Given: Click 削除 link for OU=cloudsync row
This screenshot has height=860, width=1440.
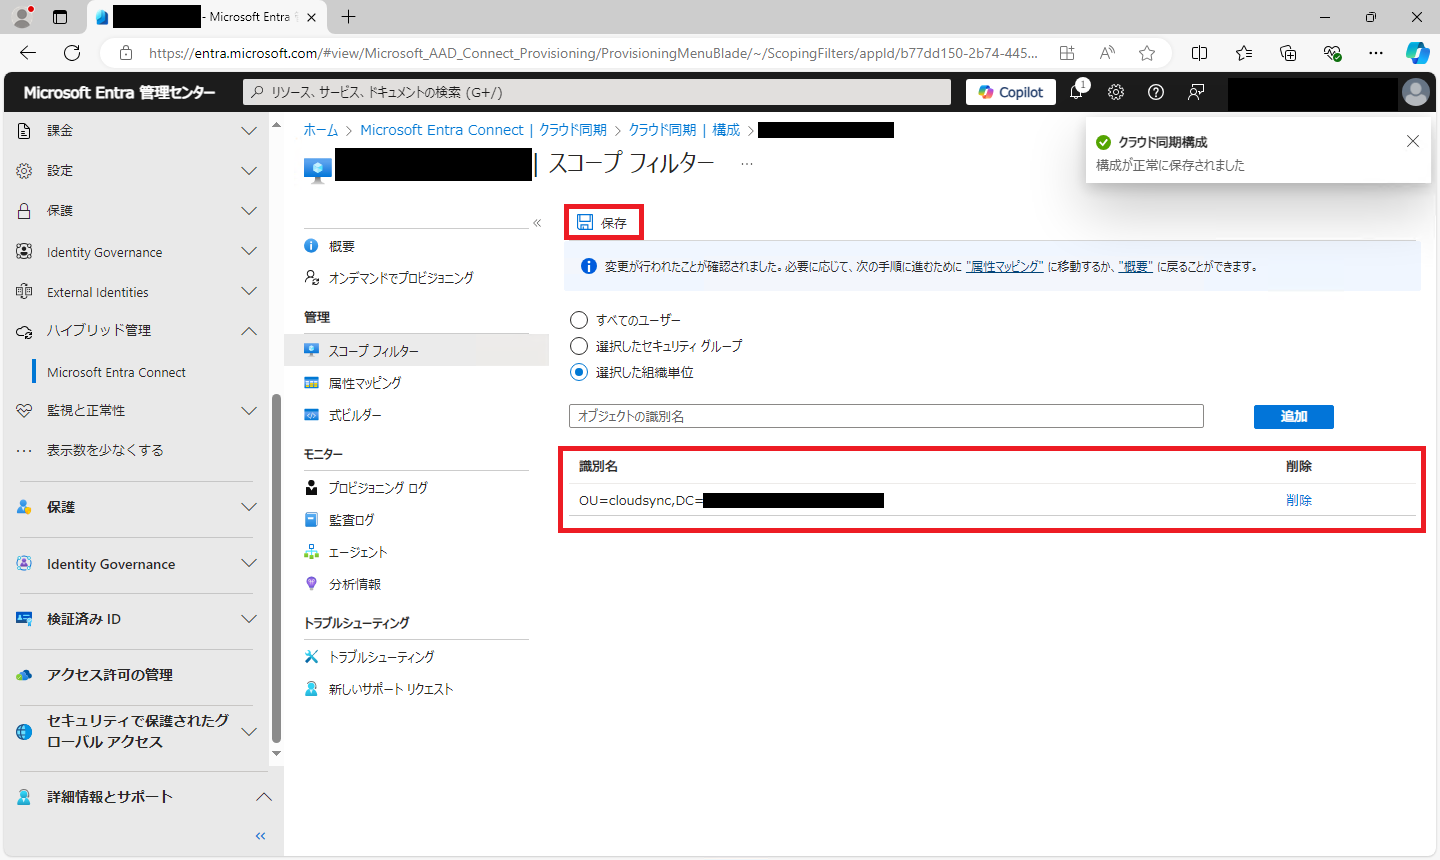Looking at the screenshot, I should click(x=1299, y=500).
